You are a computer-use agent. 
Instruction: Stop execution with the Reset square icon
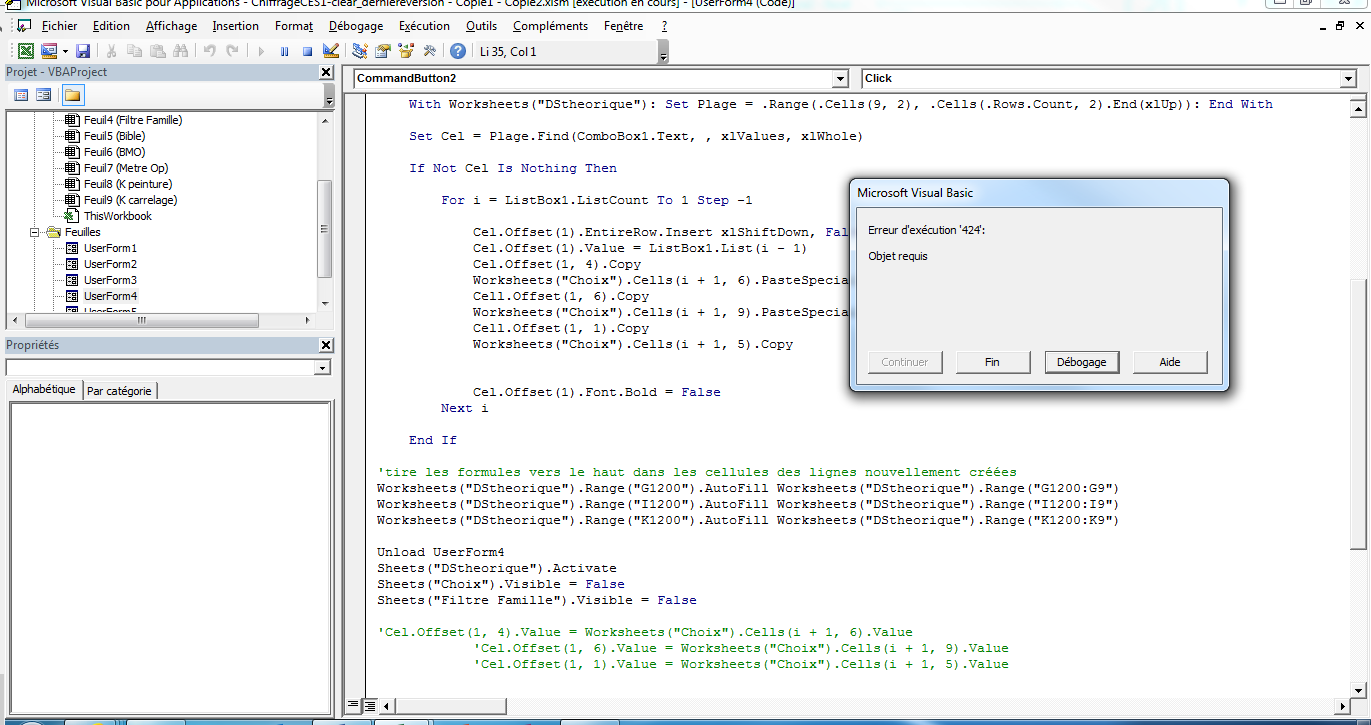tap(307, 51)
